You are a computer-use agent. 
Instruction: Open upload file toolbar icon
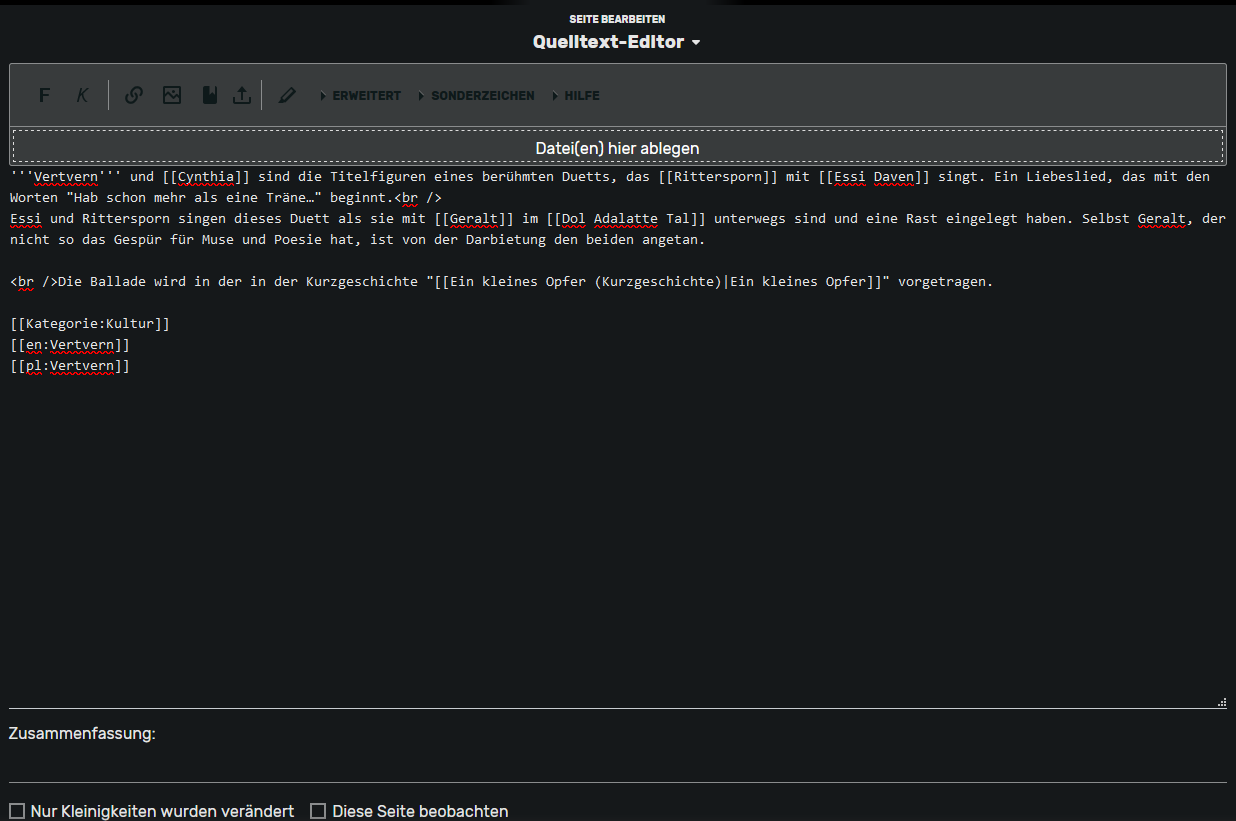click(x=242, y=96)
